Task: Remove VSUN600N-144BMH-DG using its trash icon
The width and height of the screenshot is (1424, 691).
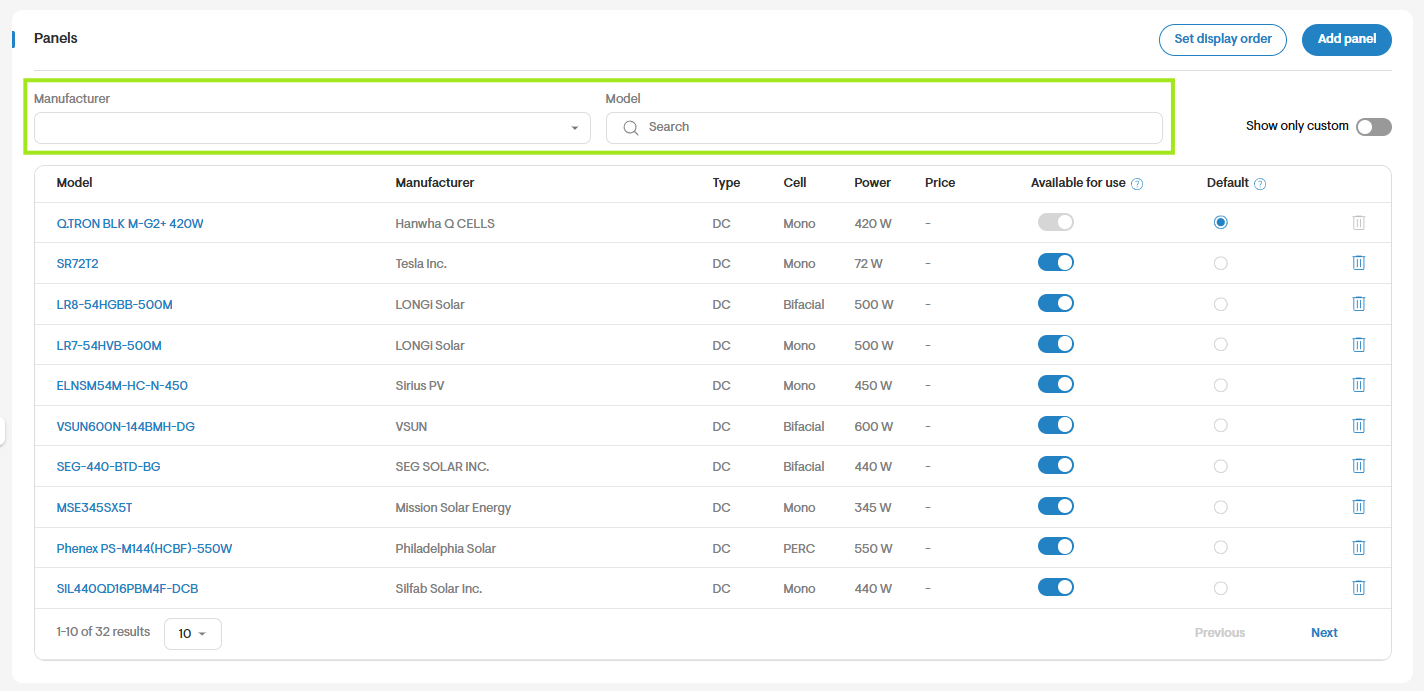Action: click(x=1358, y=426)
